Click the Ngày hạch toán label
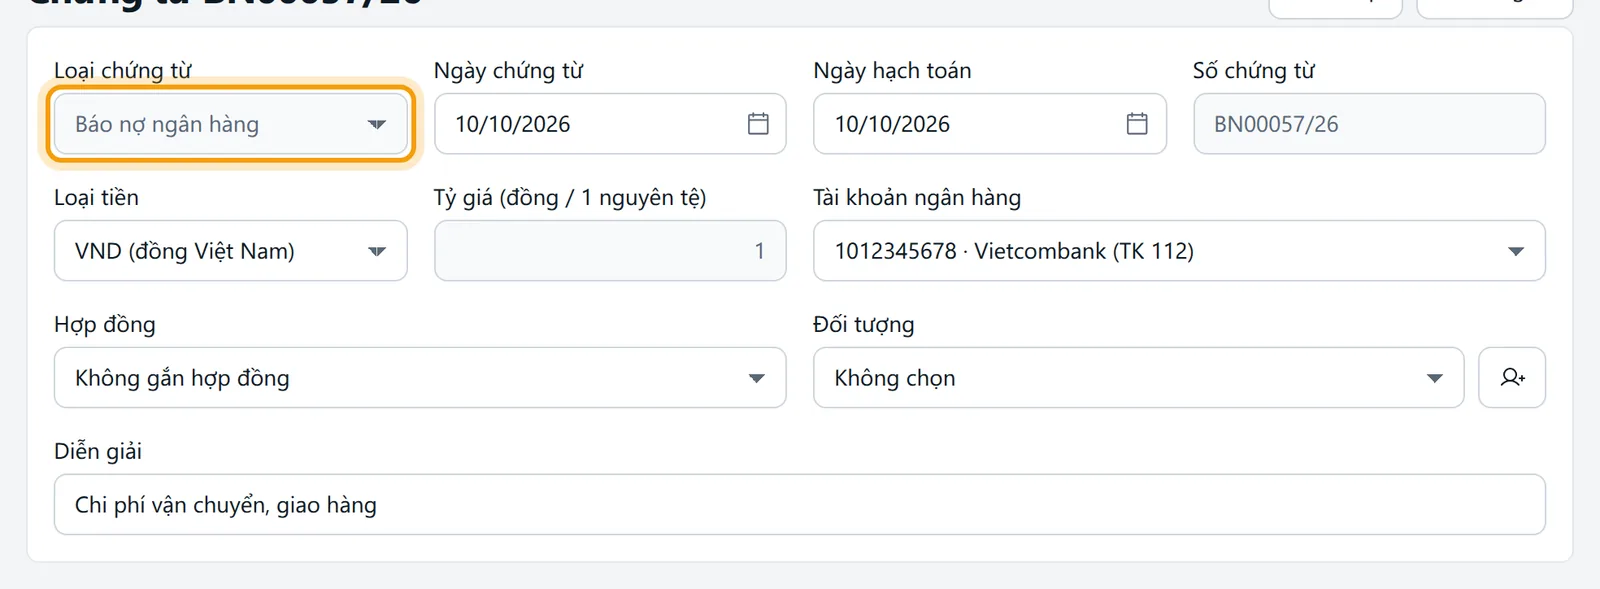Viewport: 1600px width, 589px height. coord(892,71)
